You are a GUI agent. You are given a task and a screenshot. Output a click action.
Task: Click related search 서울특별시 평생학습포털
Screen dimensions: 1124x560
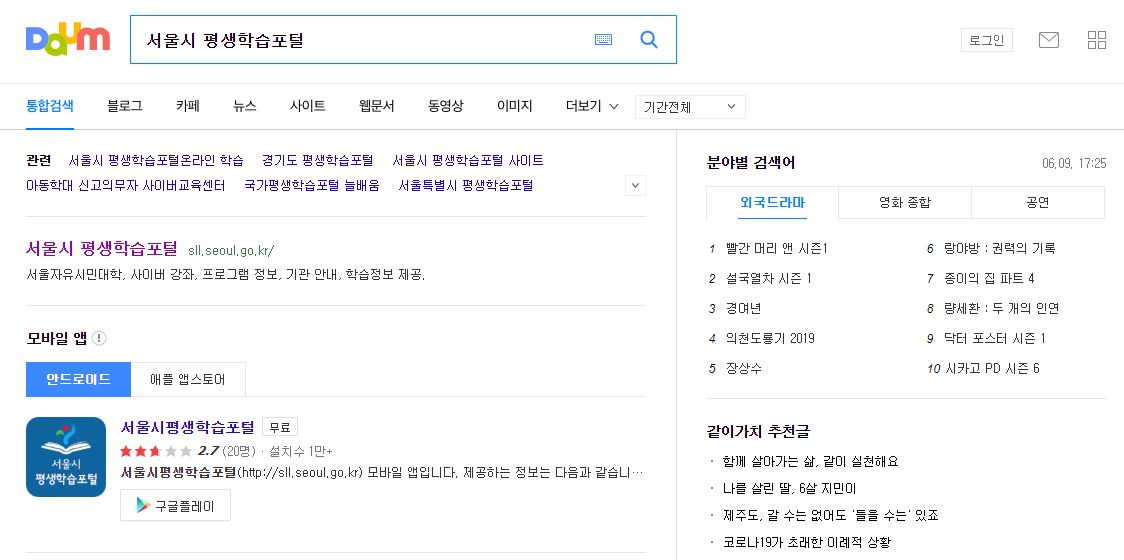pos(466,186)
